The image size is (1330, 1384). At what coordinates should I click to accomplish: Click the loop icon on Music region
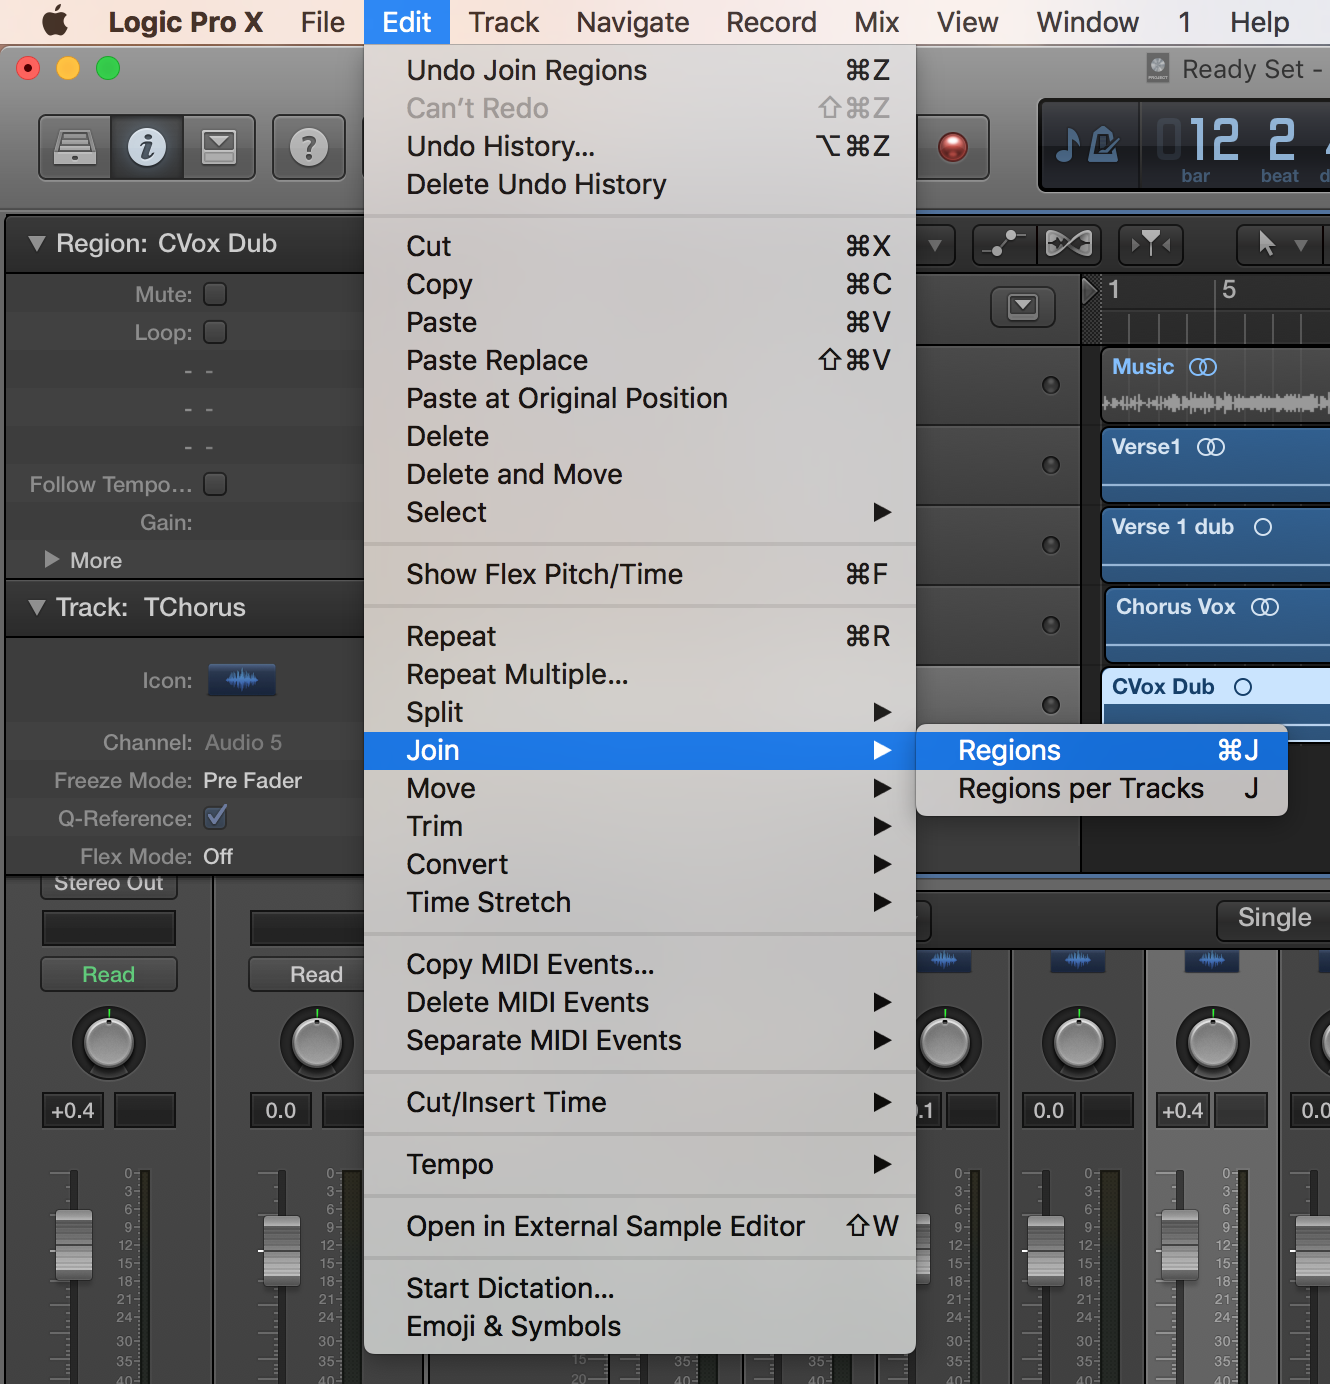point(1203,367)
